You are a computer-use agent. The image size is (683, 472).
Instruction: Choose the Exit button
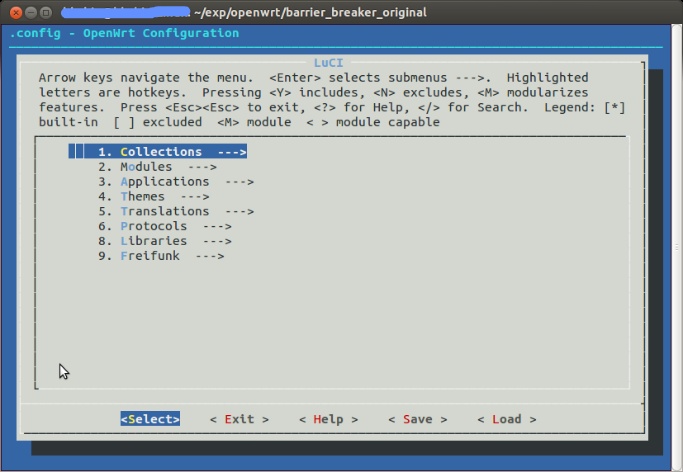239,419
